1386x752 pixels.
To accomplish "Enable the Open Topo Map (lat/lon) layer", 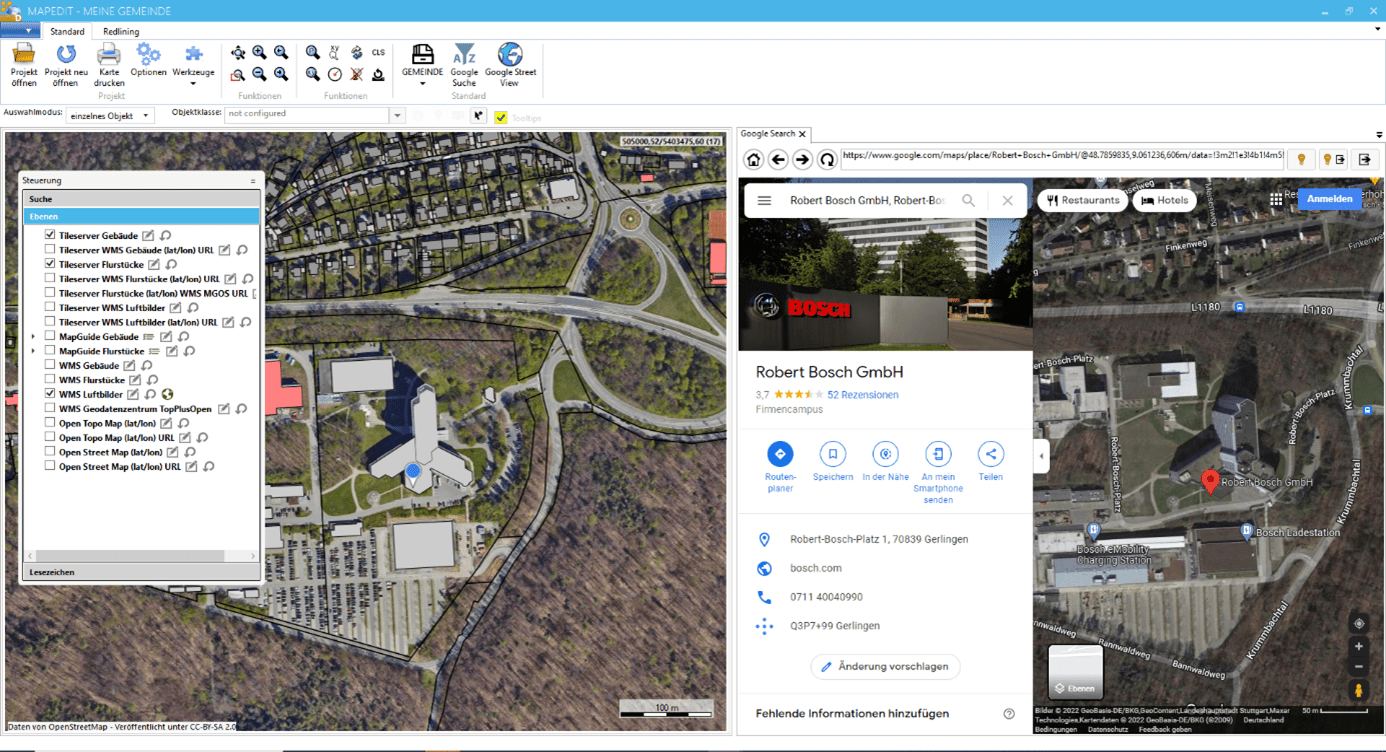I will [50, 423].
